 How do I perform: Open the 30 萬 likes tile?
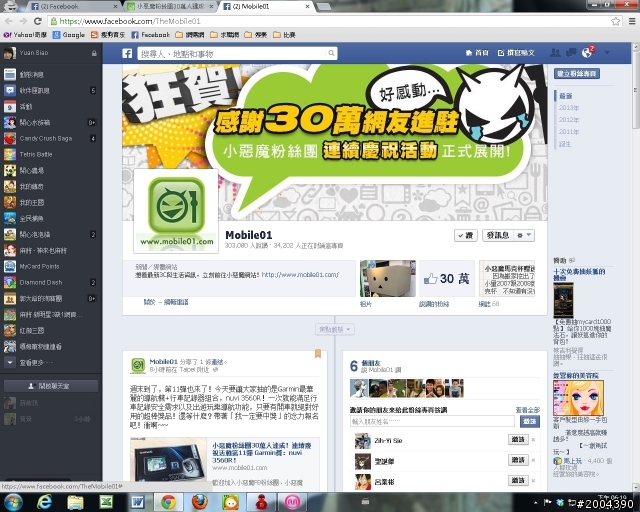pos(447,278)
